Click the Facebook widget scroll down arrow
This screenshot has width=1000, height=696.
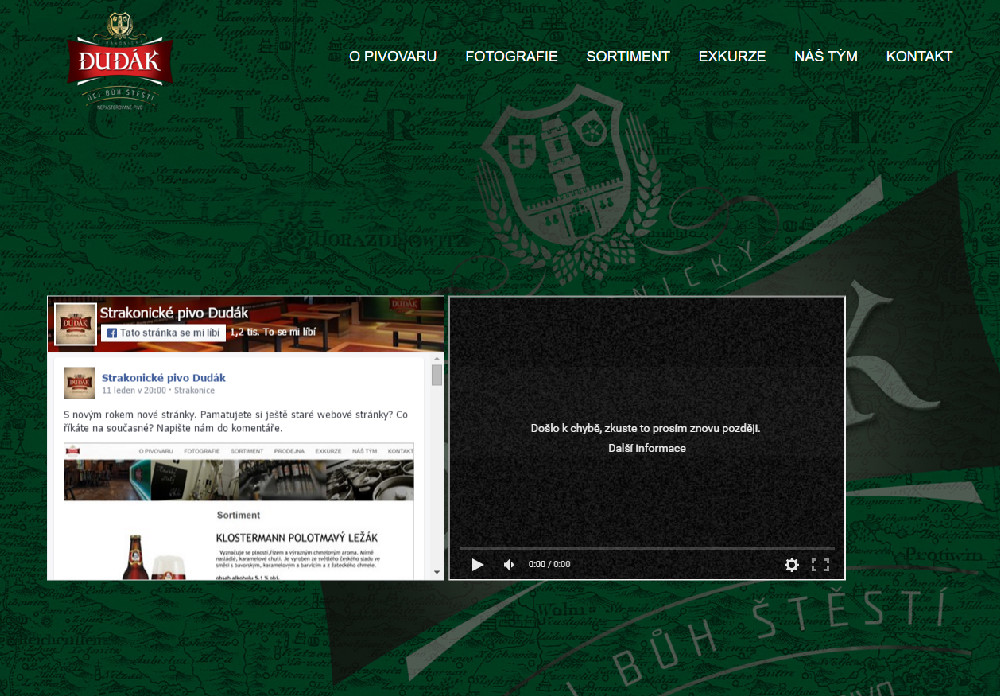point(437,572)
